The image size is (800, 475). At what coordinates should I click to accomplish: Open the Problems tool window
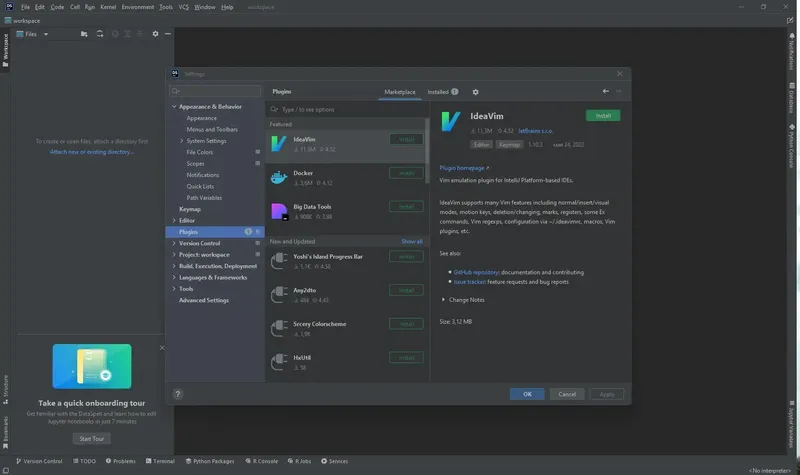pos(120,461)
